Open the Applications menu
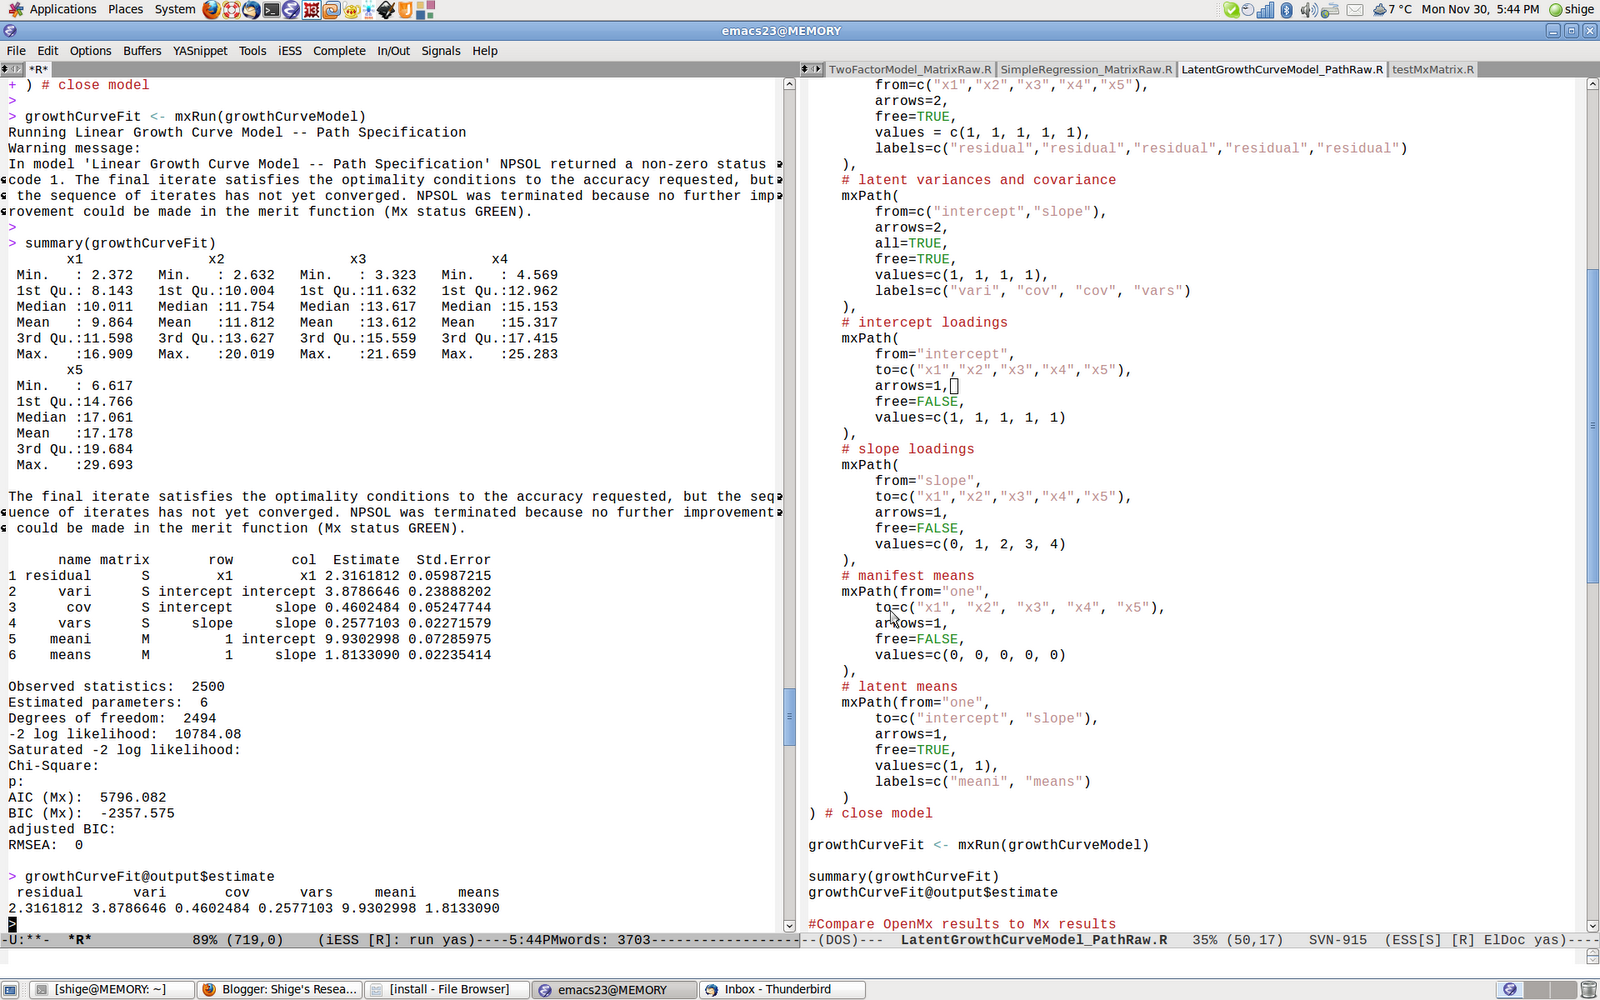Viewport: 1600px width, 1000px height. 63,9
